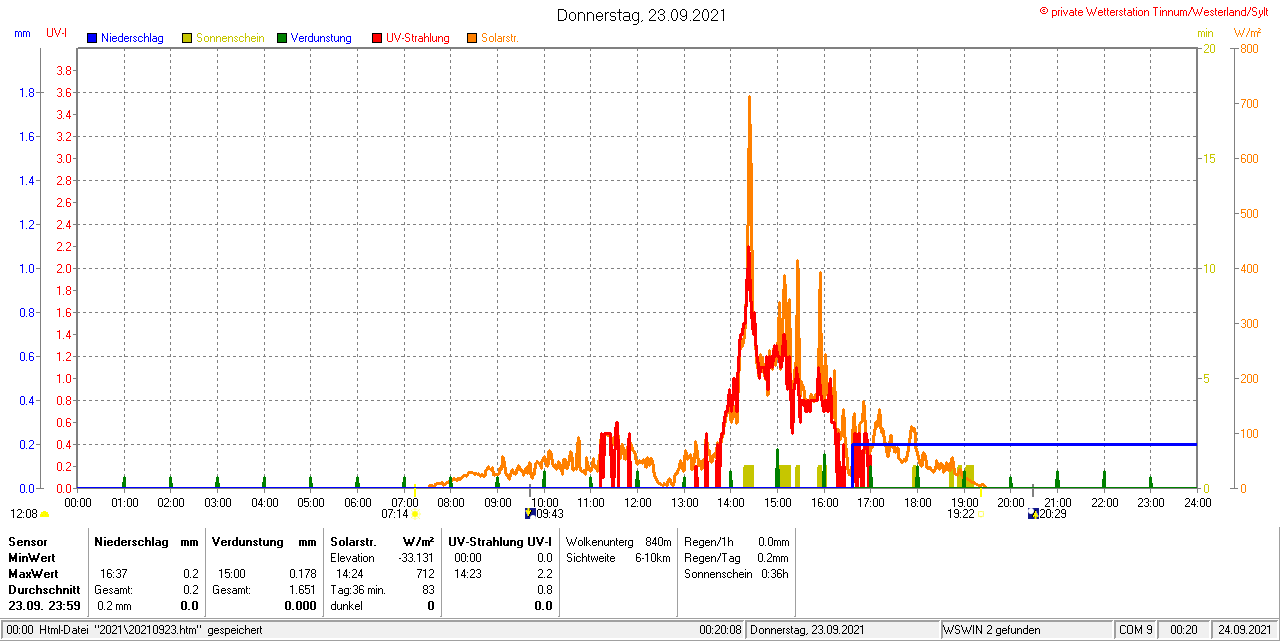
Task: Click the mm axis unit label
Action: (x=23, y=33)
